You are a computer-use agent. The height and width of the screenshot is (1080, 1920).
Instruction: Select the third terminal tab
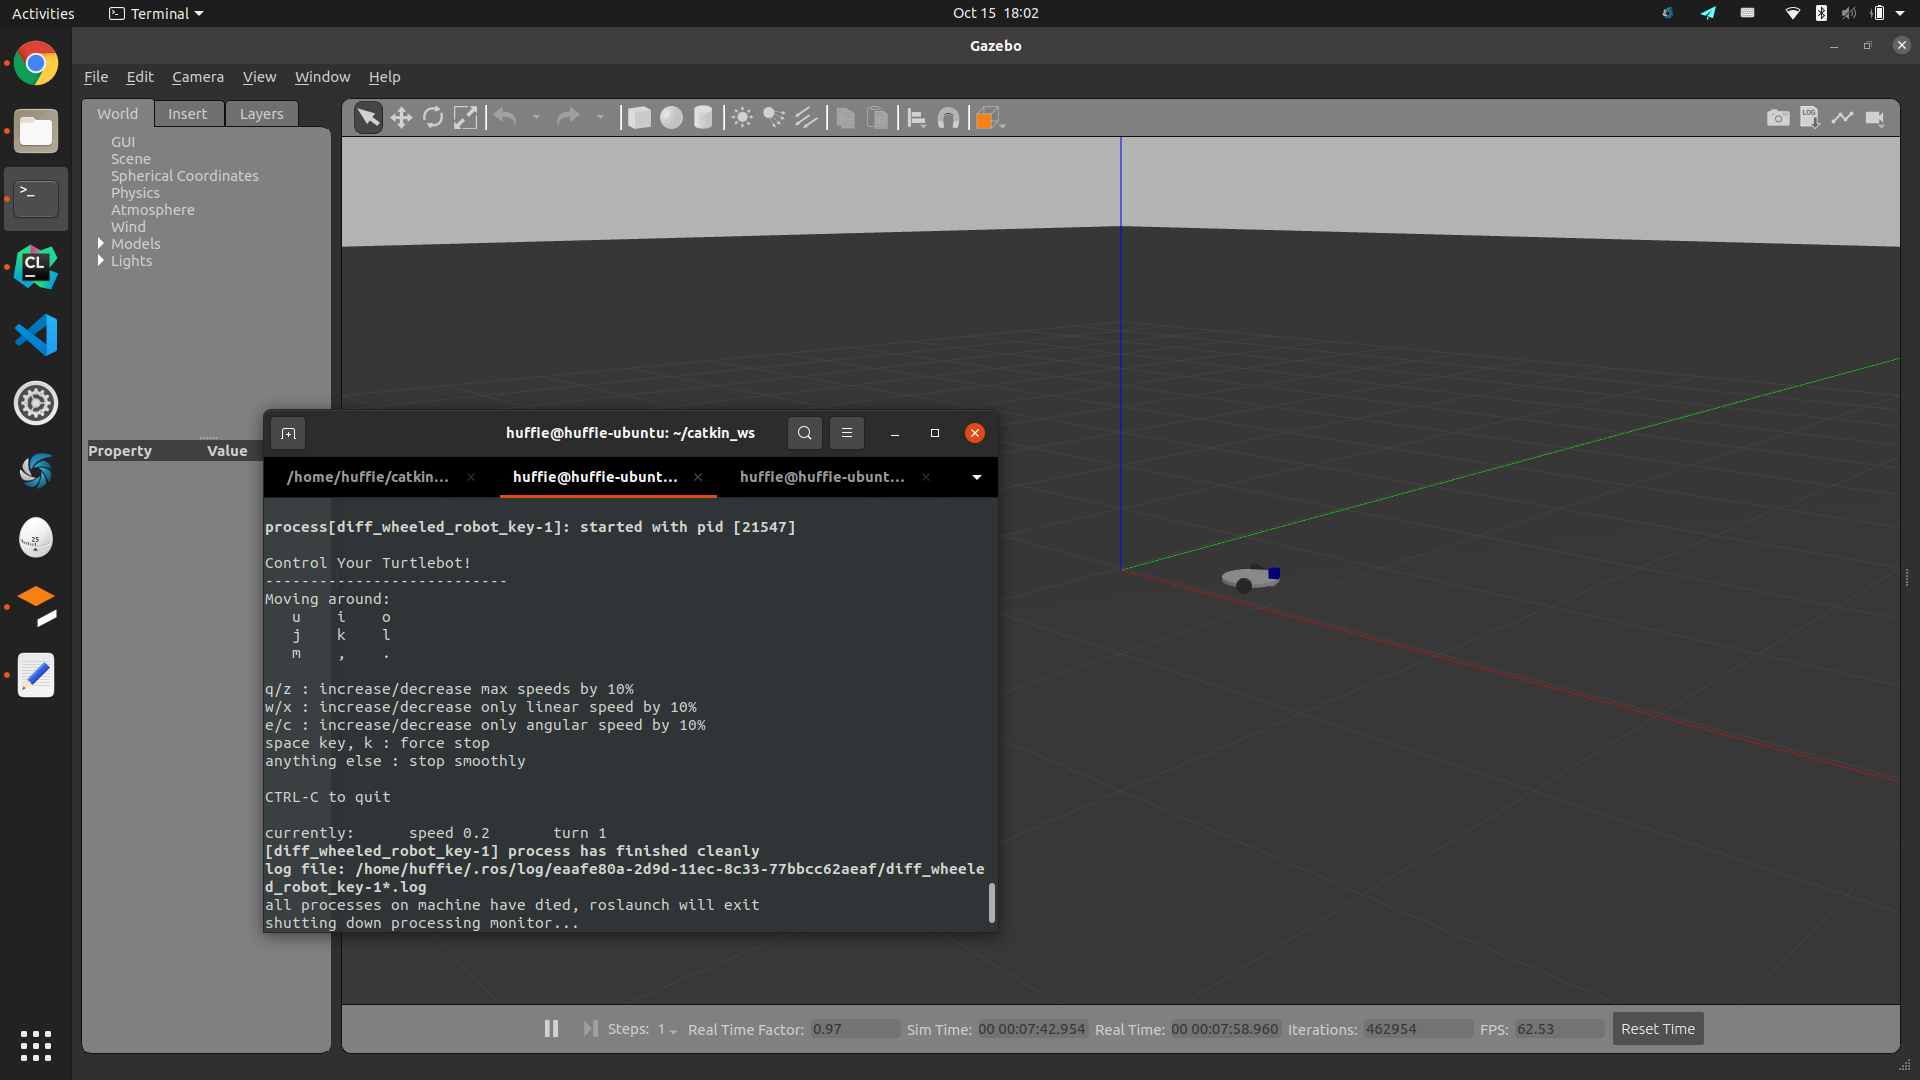tap(822, 477)
